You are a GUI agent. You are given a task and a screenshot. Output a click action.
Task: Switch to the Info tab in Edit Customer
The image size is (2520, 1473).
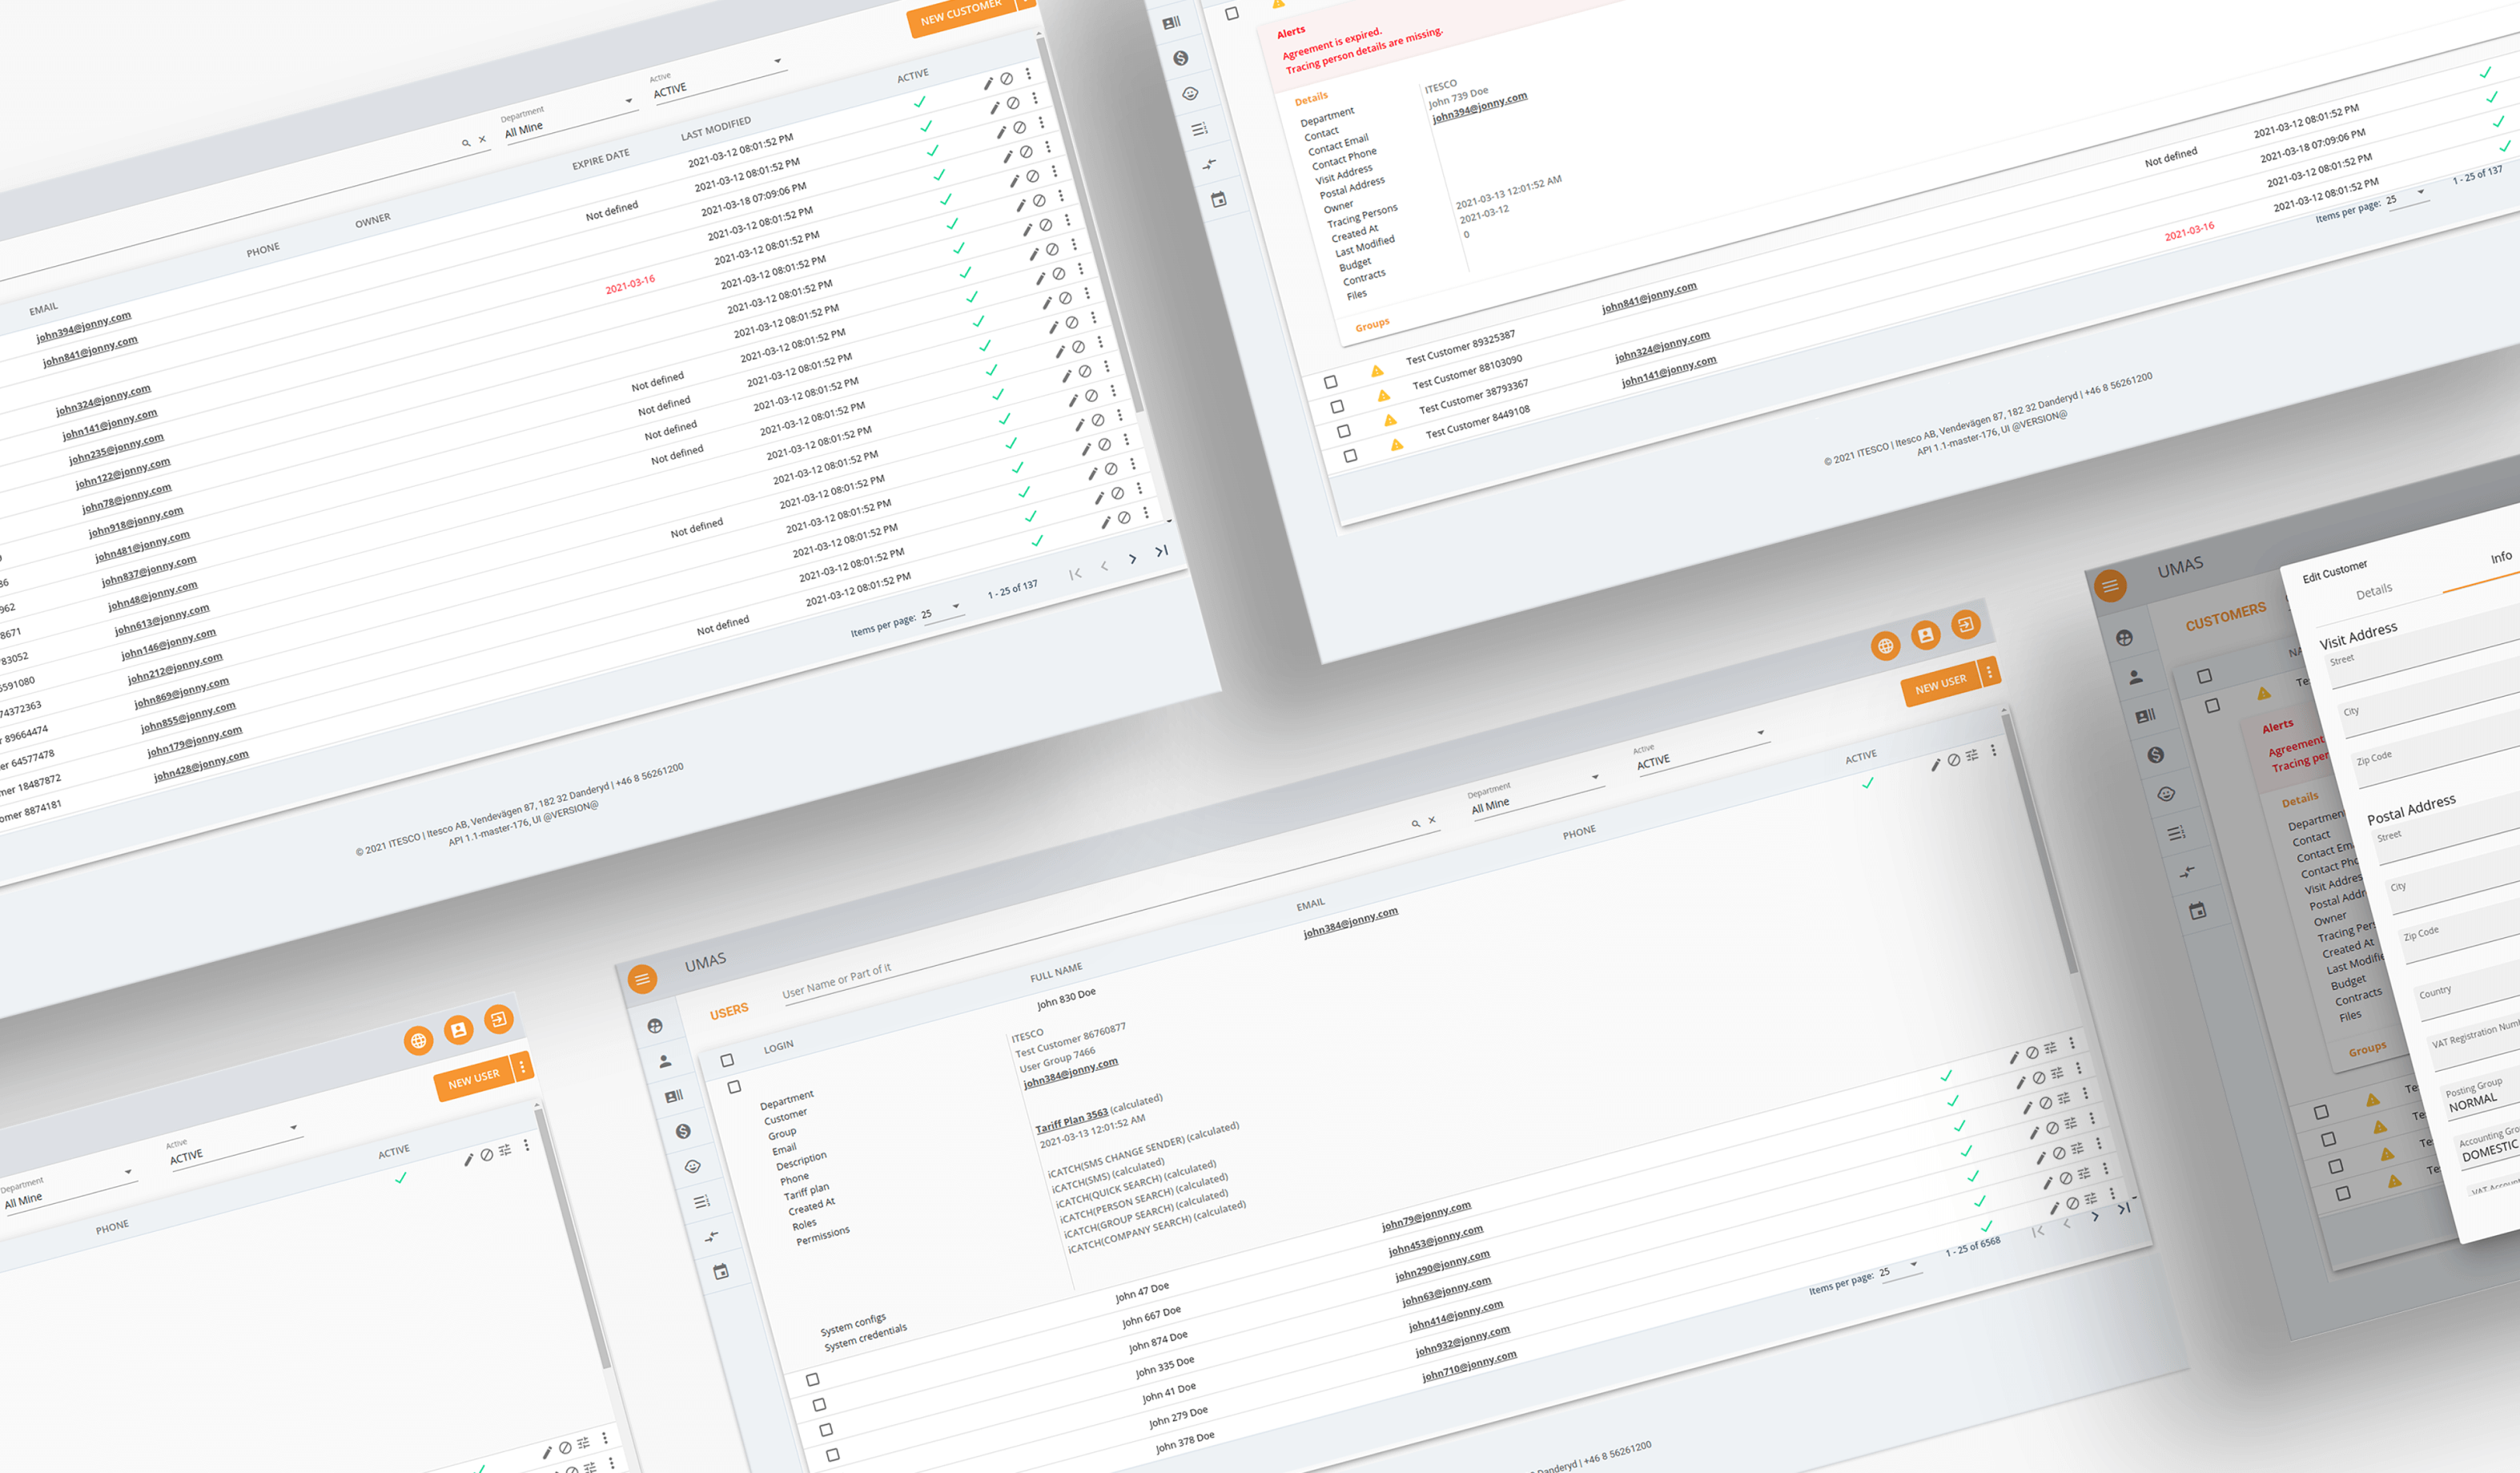pos(2501,557)
